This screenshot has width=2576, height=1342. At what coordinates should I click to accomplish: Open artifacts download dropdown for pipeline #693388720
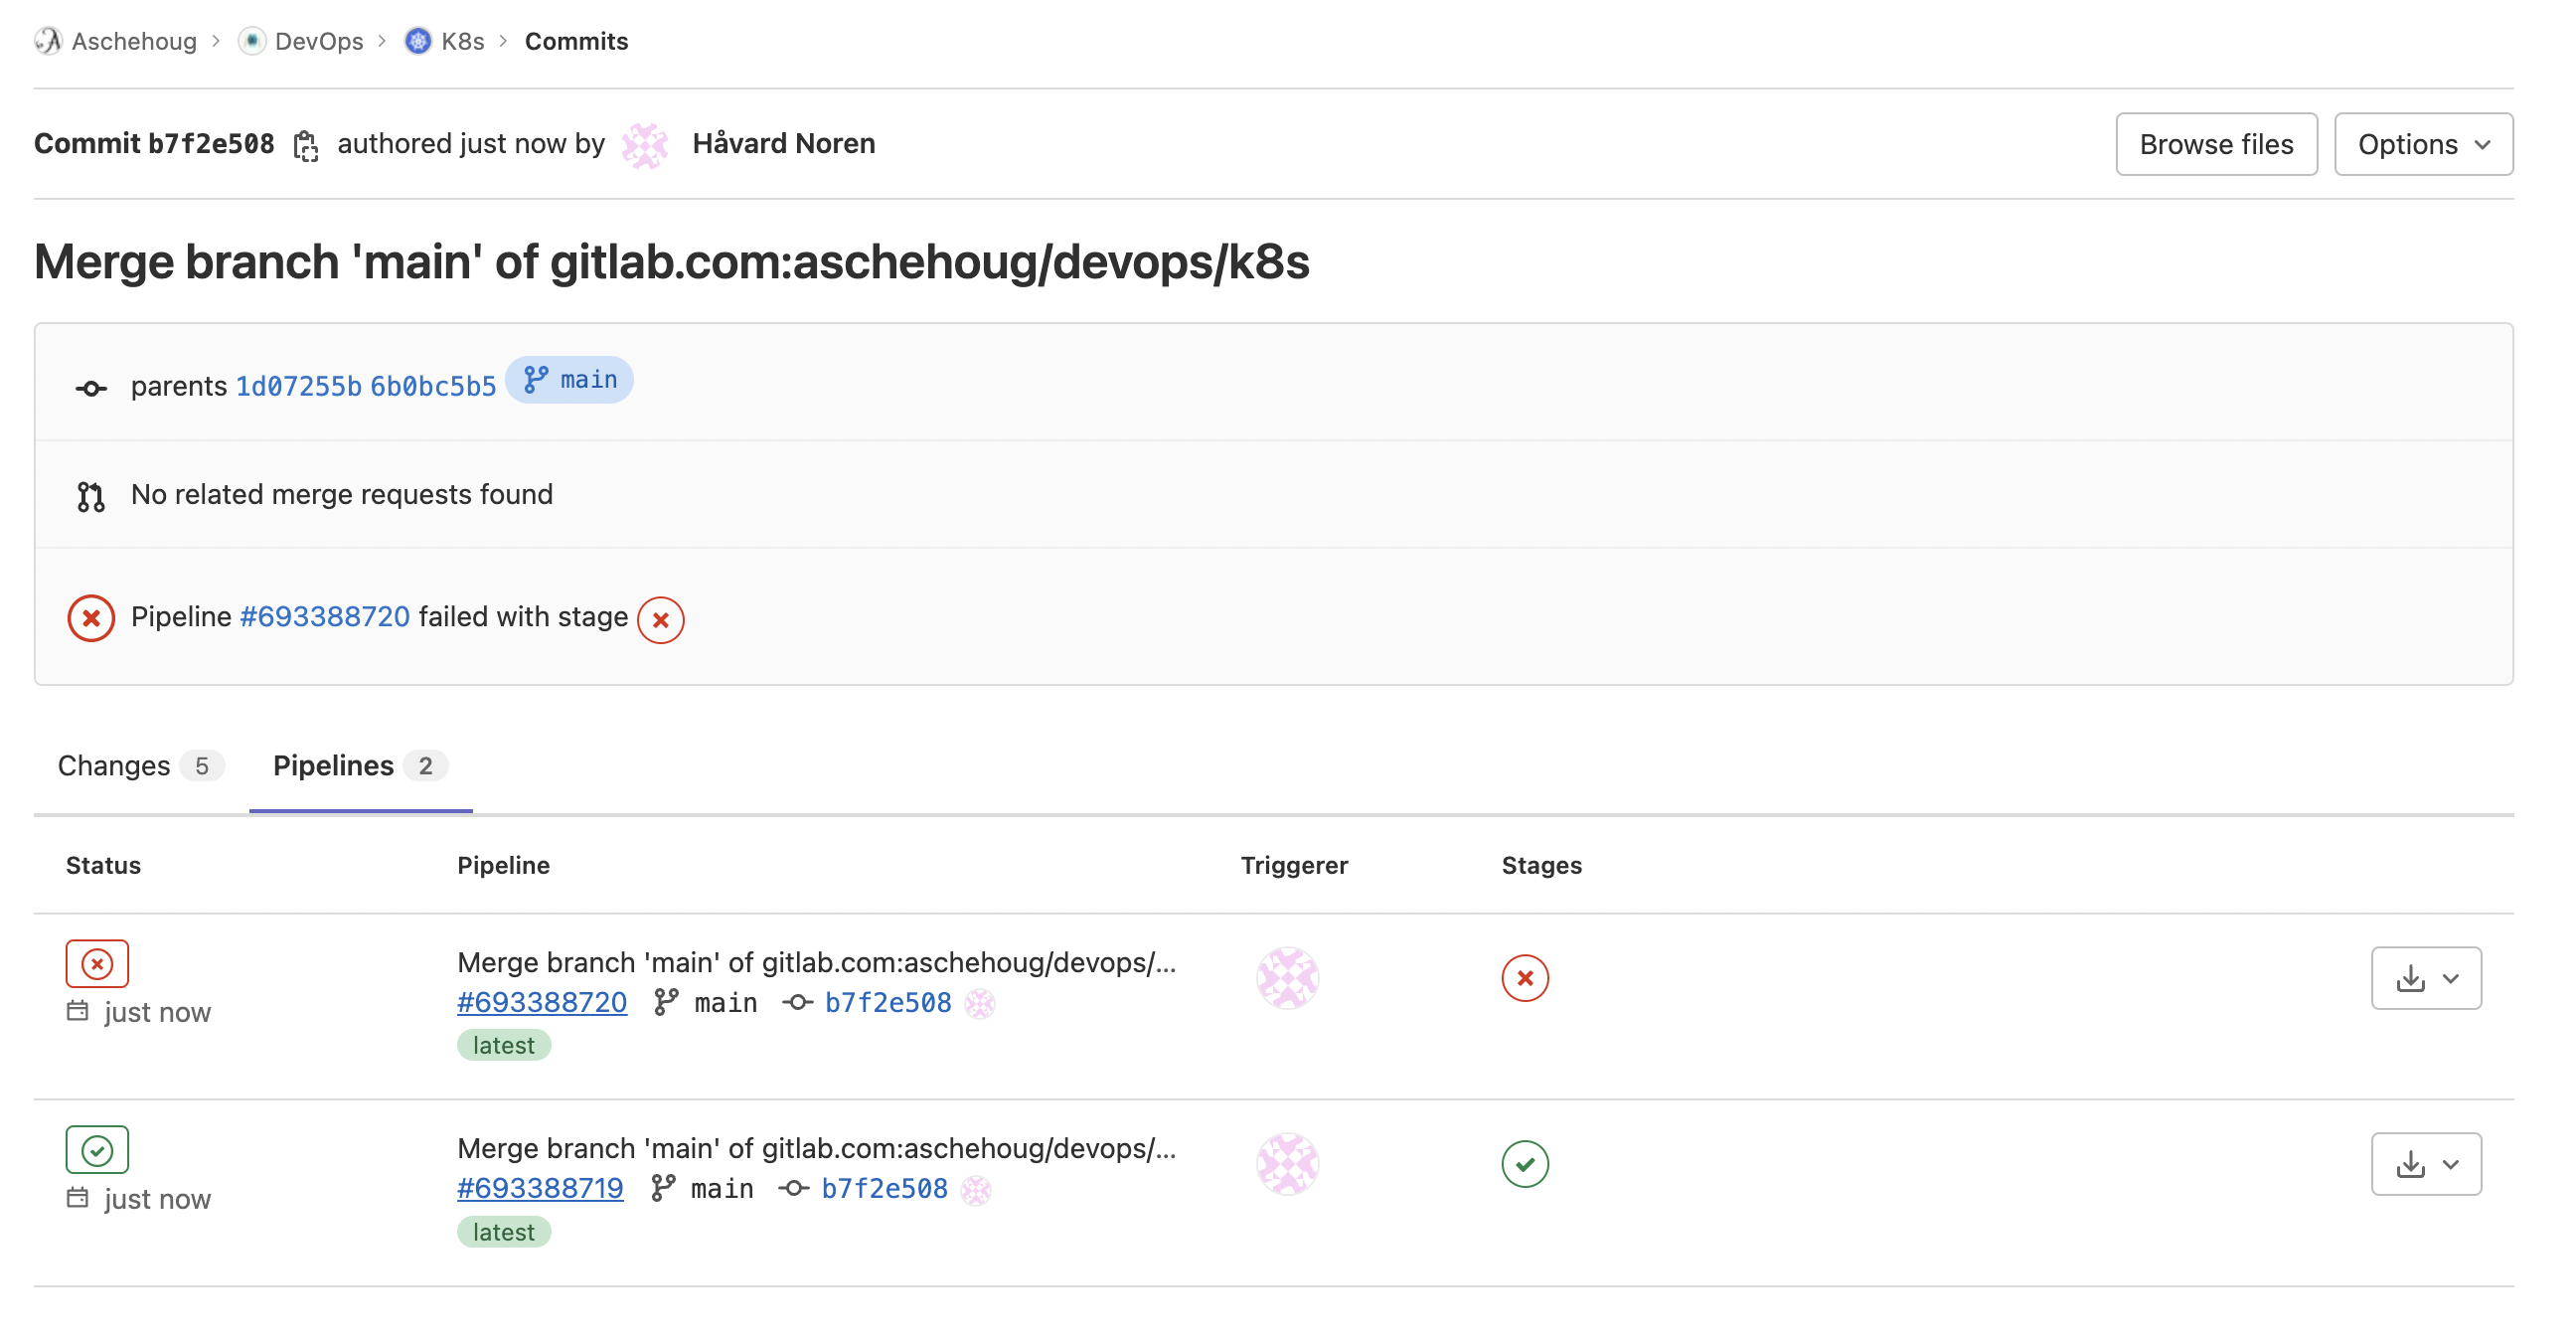pos(2426,978)
